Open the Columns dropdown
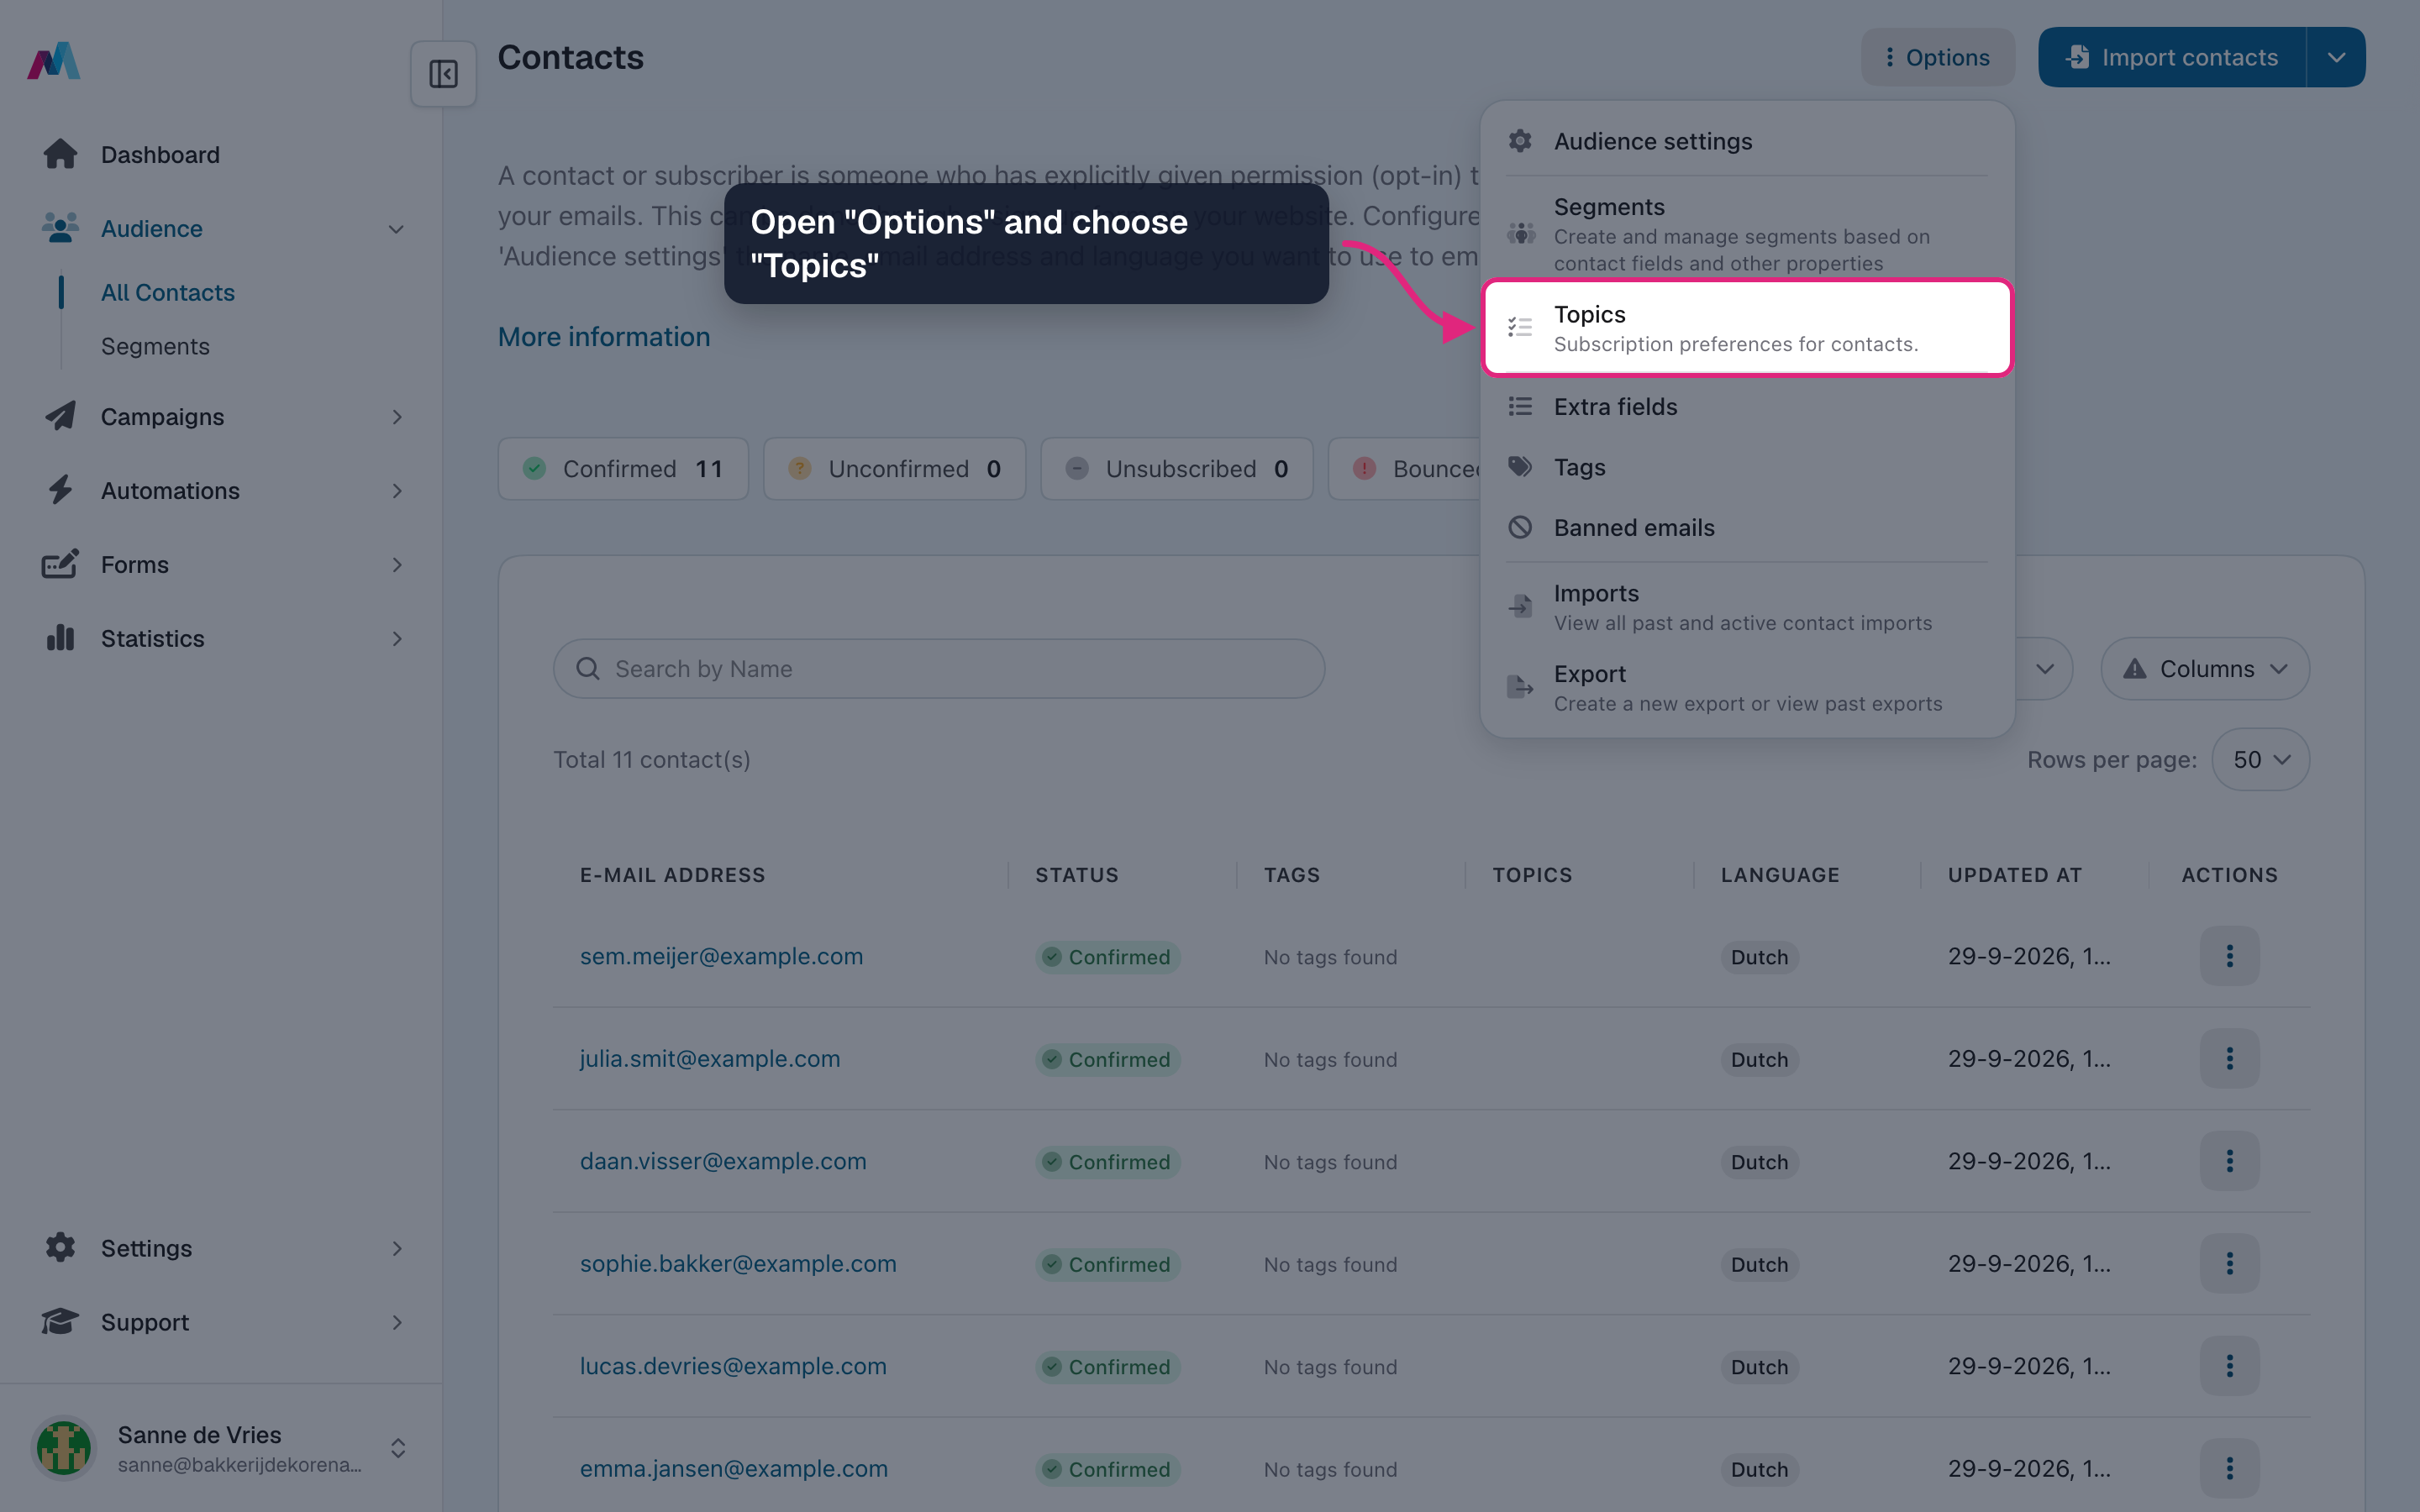 point(2205,668)
